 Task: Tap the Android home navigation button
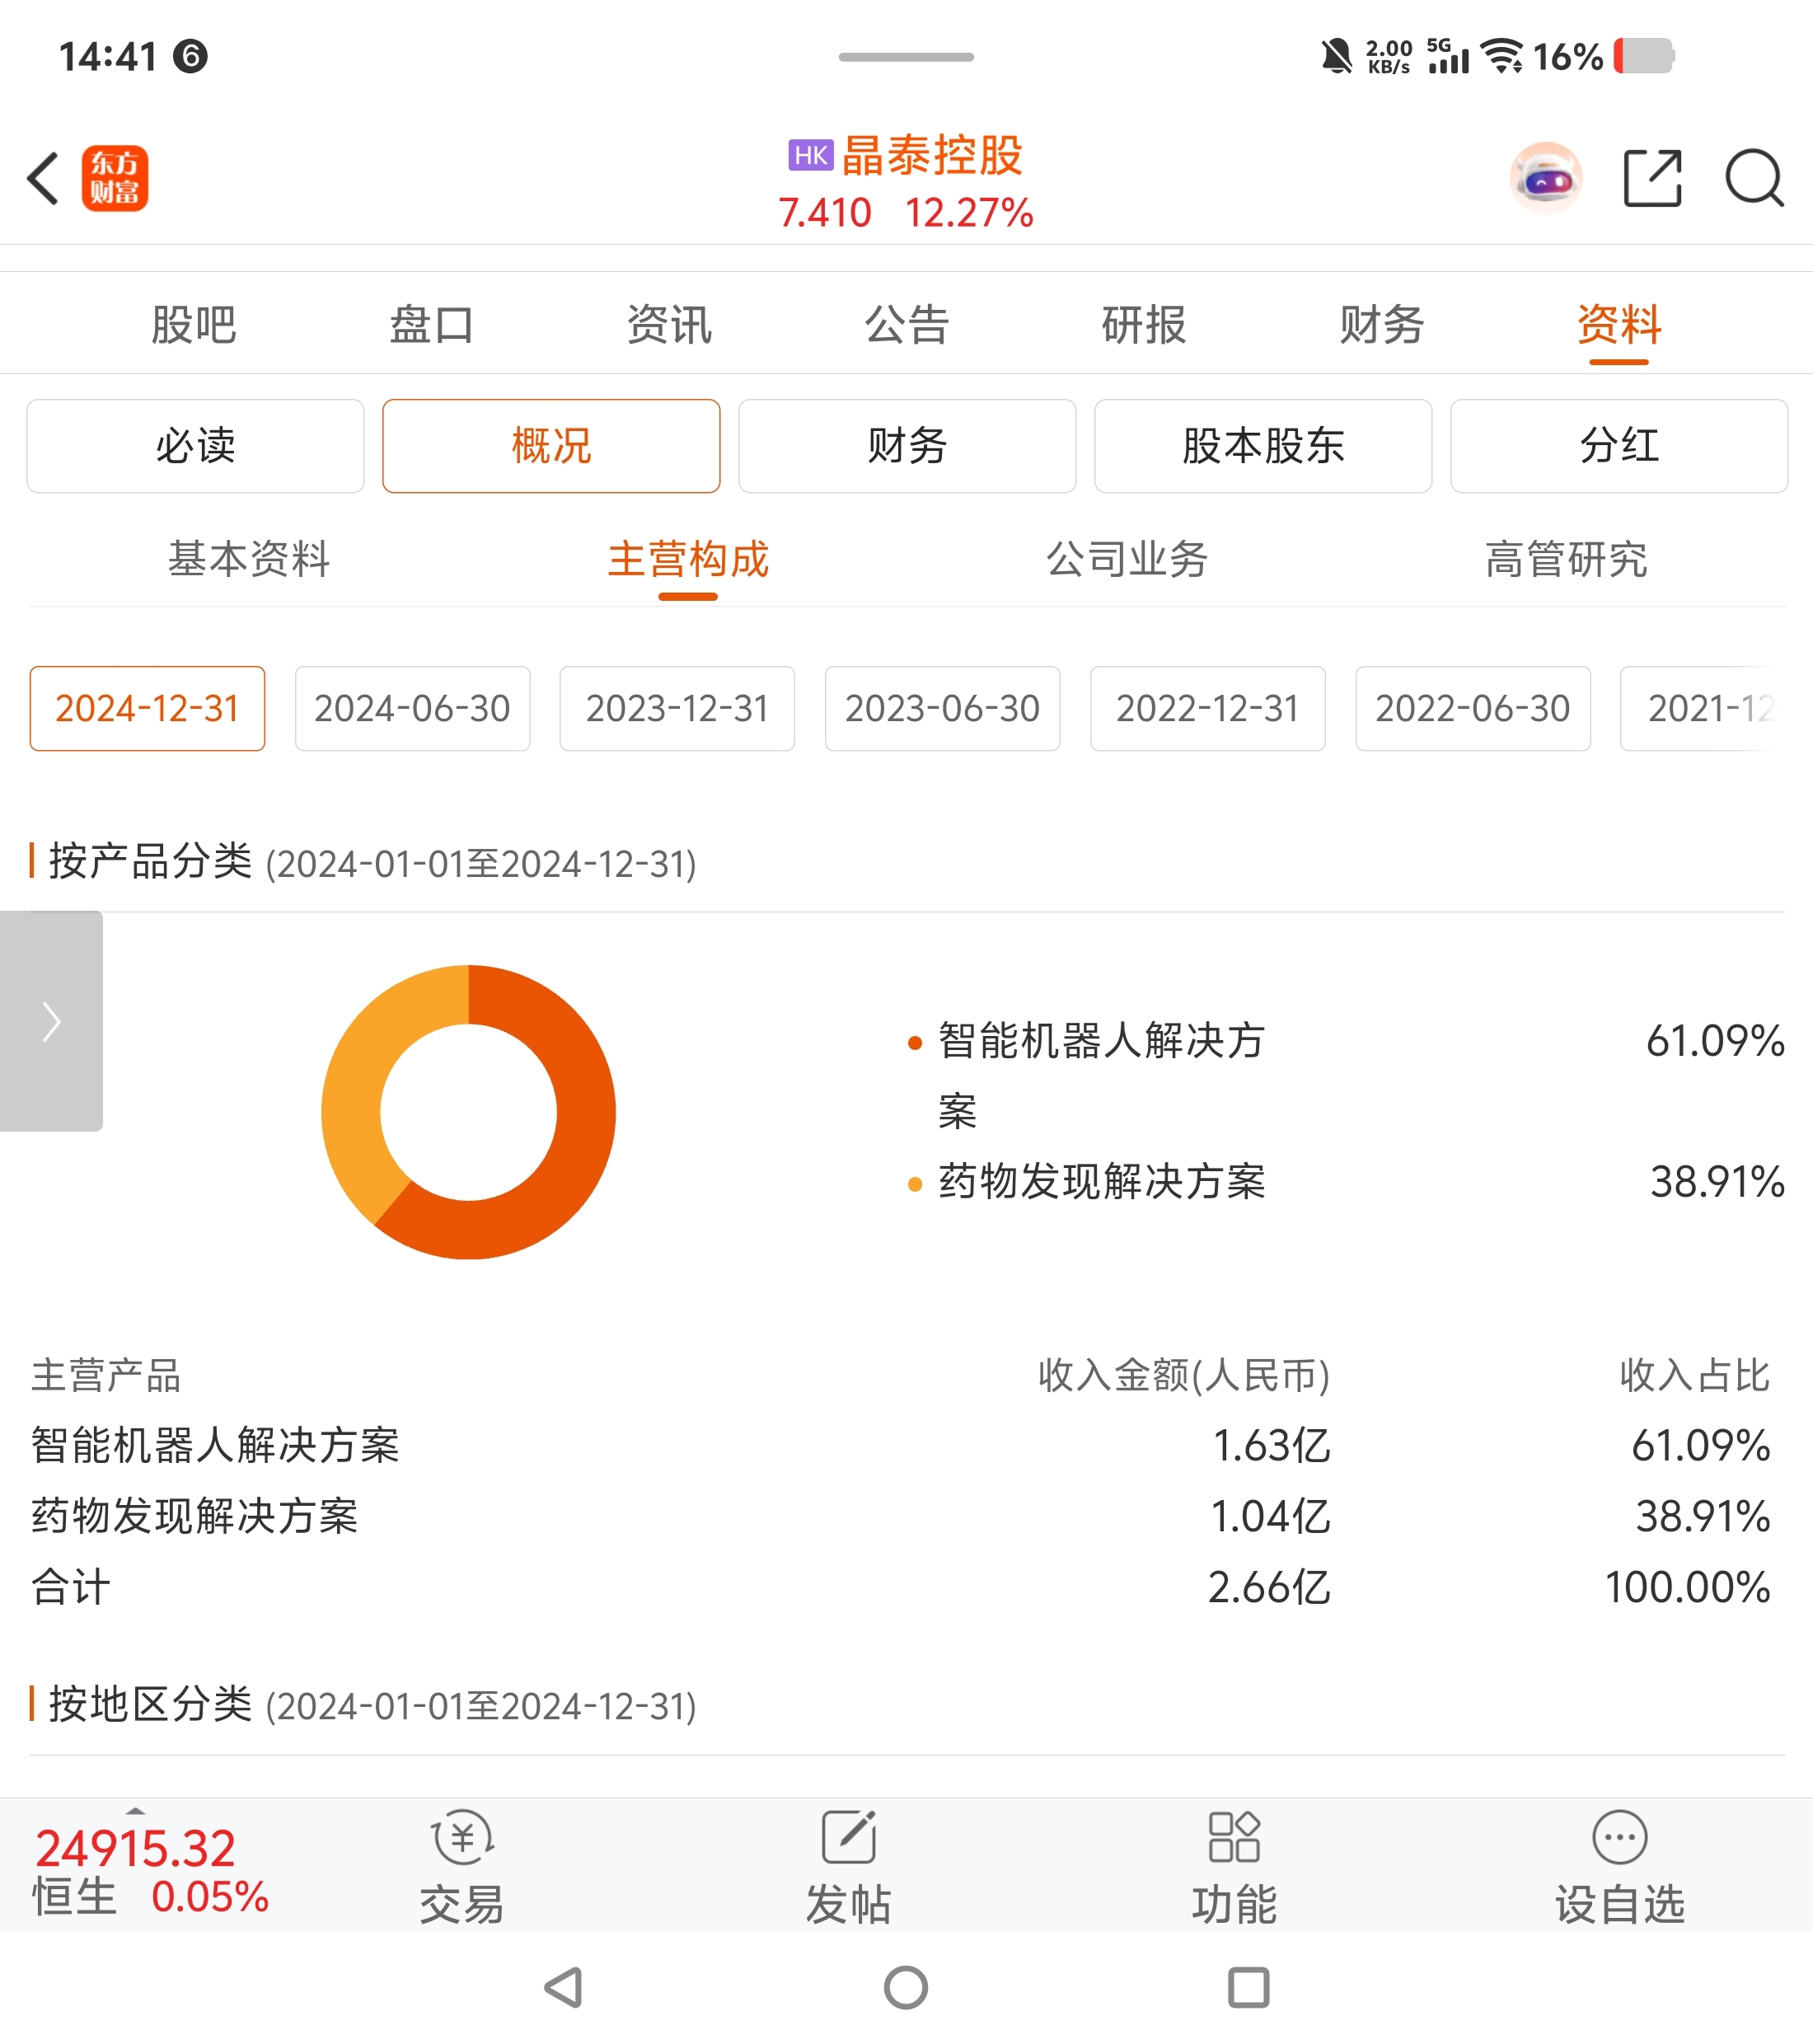point(906,1987)
